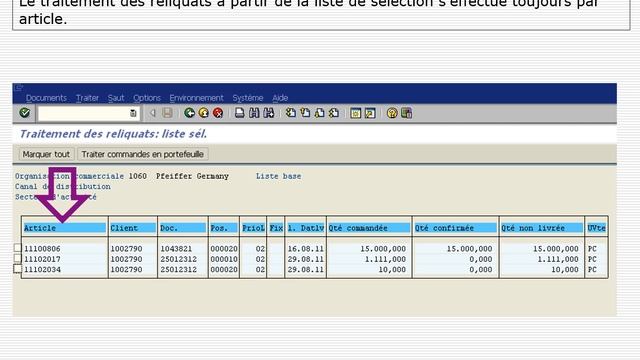Go to the previous page icon
This screenshot has height=360, width=640.
tap(305, 113)
